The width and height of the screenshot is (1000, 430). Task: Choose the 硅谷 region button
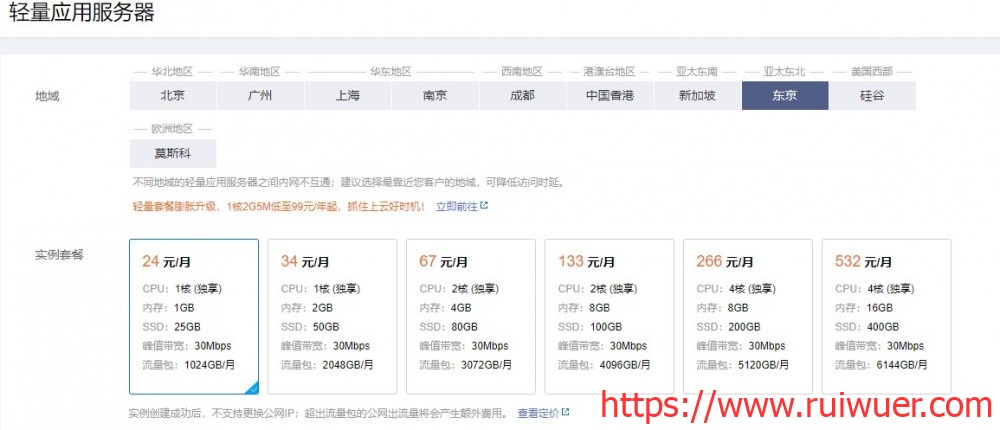872,96
